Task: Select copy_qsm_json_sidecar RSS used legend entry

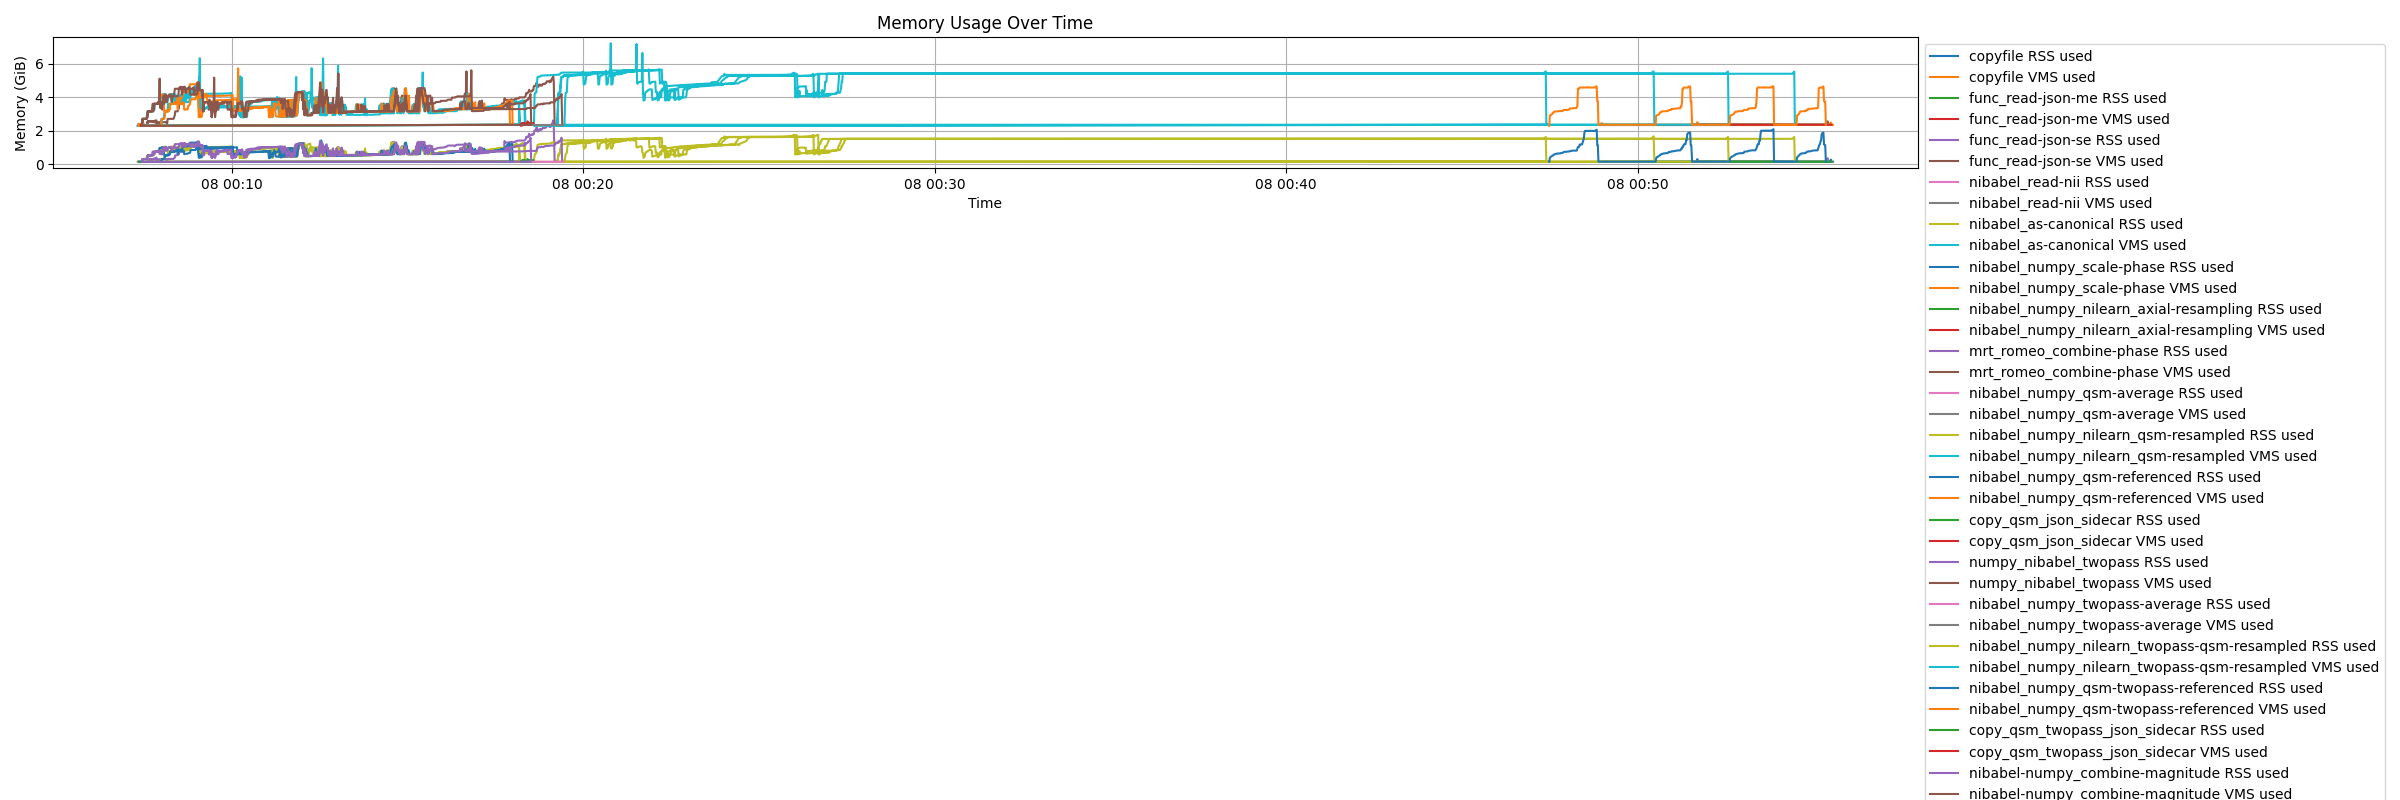Action: (2065, 521)
